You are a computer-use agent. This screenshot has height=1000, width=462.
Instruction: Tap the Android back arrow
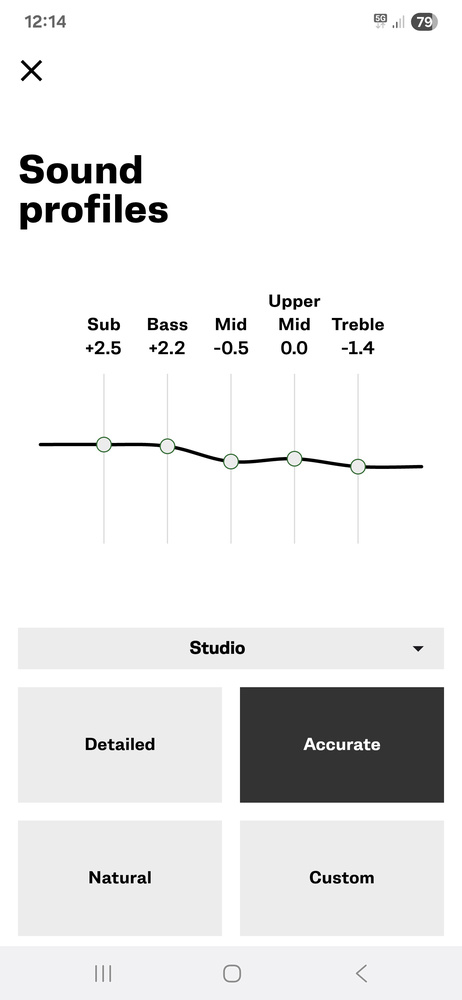pos(361,973)
